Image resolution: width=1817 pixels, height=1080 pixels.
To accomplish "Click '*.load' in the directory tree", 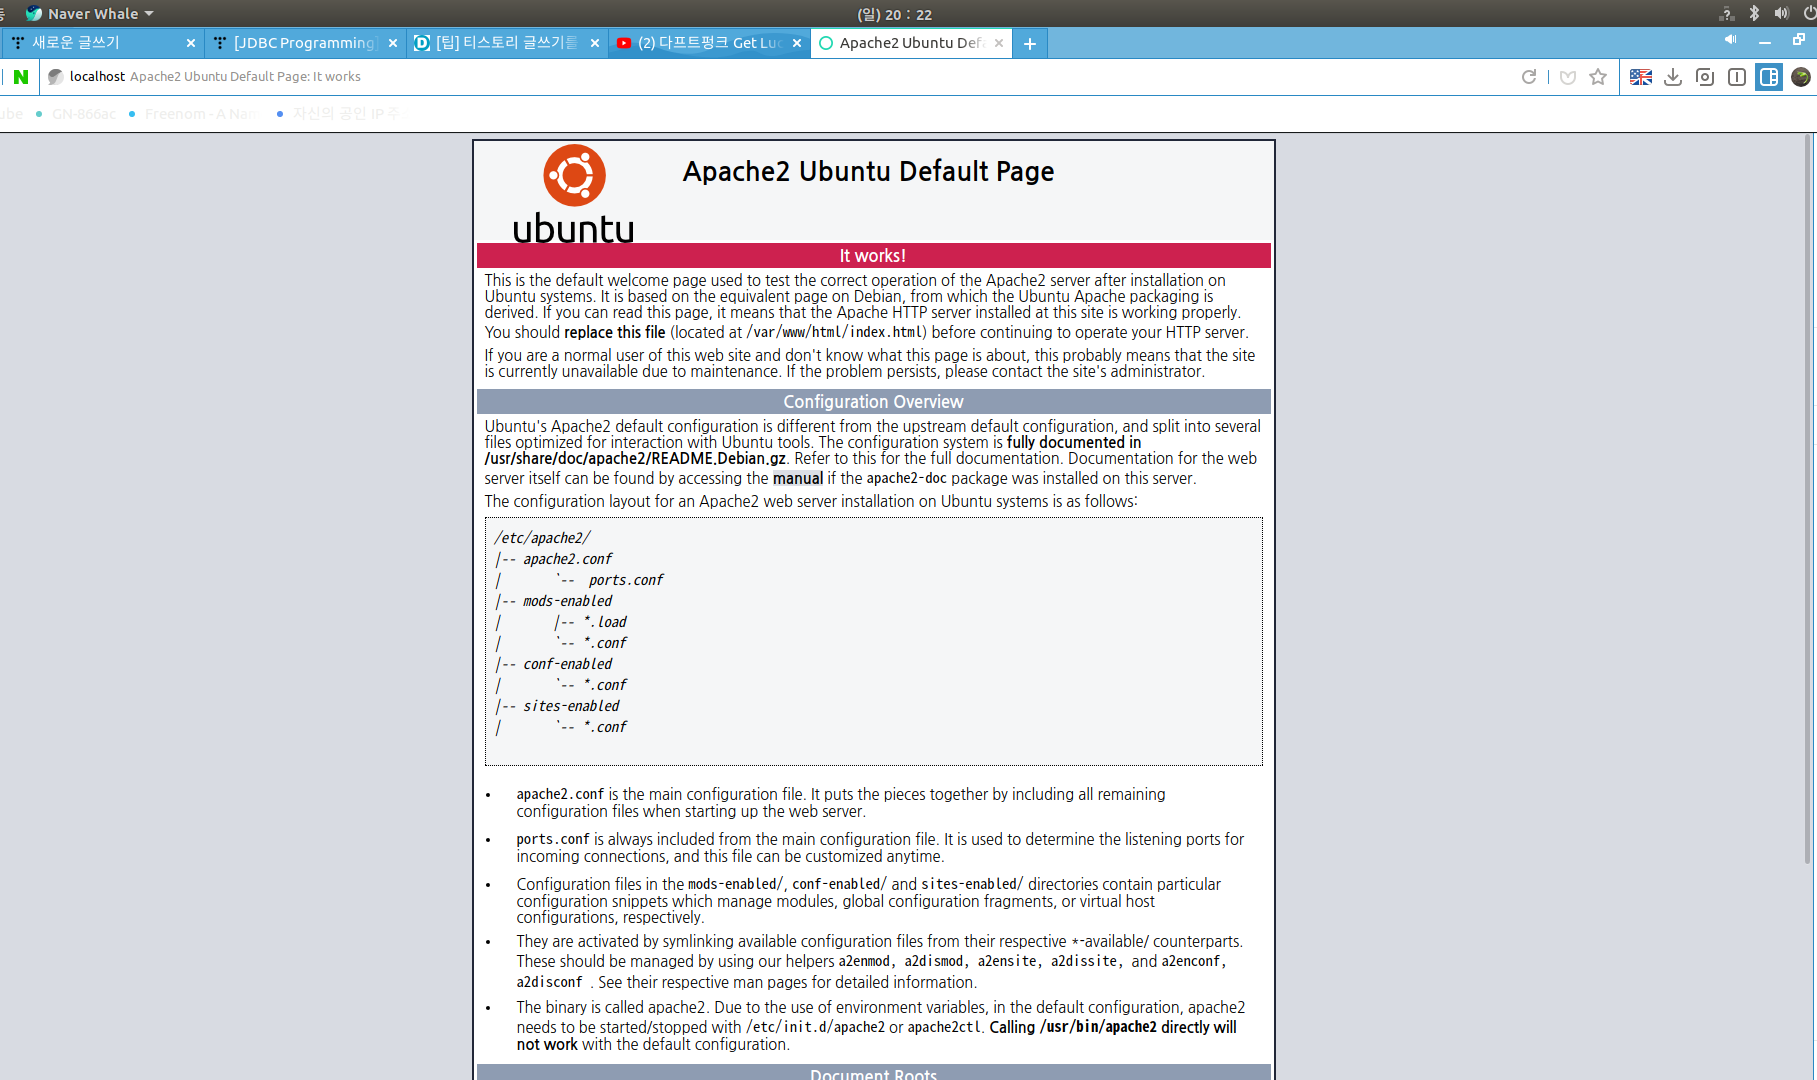I will (605, 622).
